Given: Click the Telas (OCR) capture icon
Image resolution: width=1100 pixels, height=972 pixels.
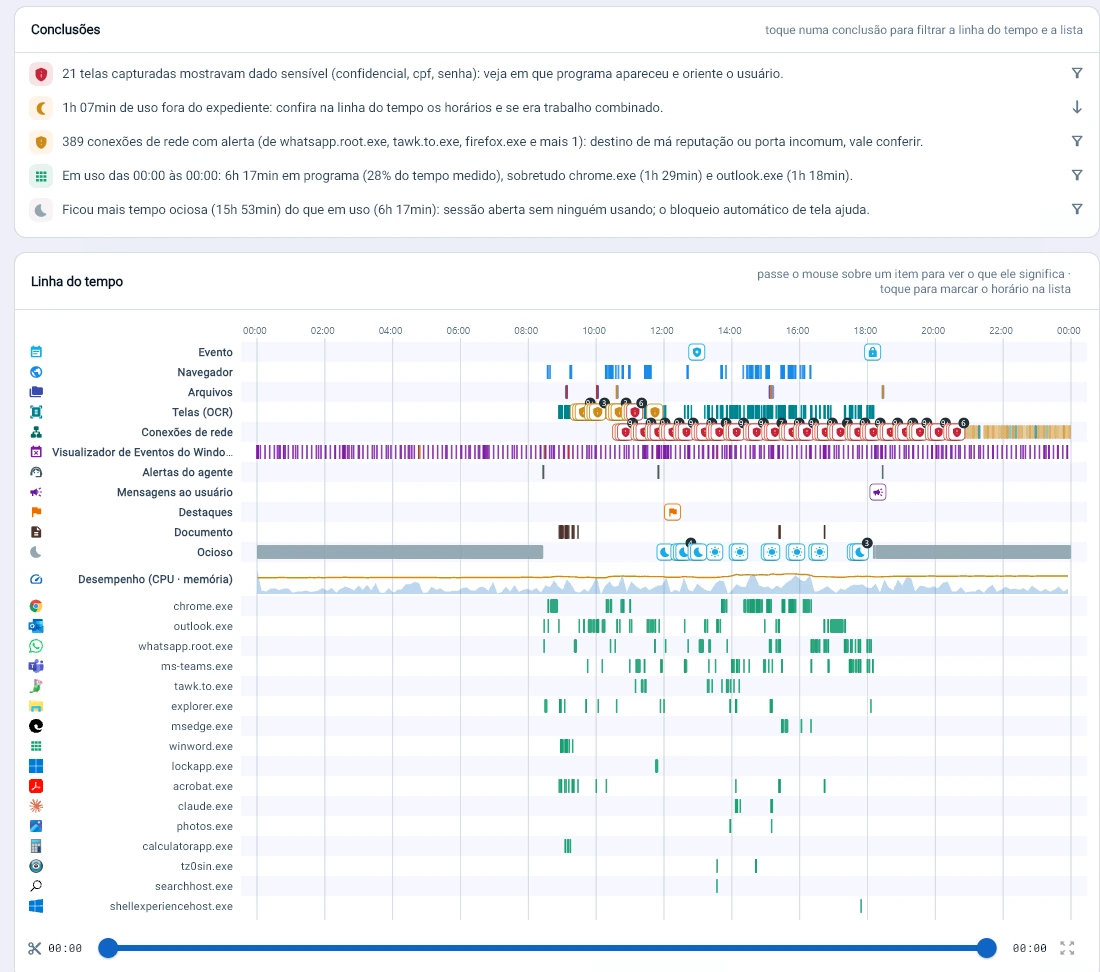Looking at the screenshot, I should (x=36, y=412).
